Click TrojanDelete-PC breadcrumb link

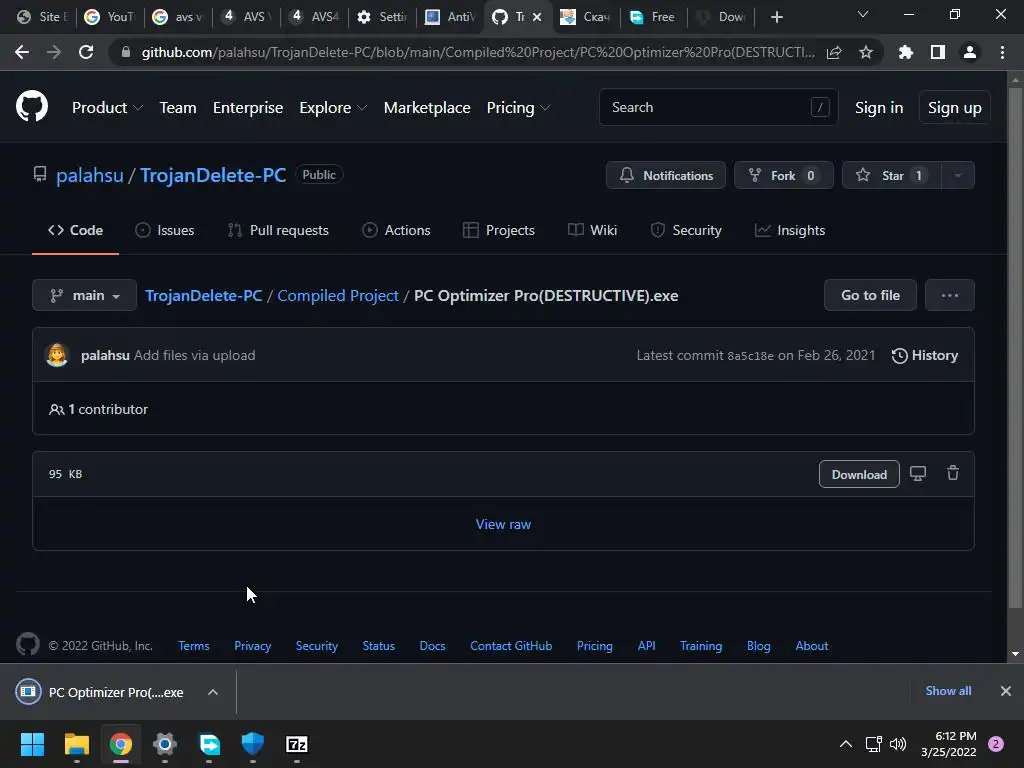[204, 296]
